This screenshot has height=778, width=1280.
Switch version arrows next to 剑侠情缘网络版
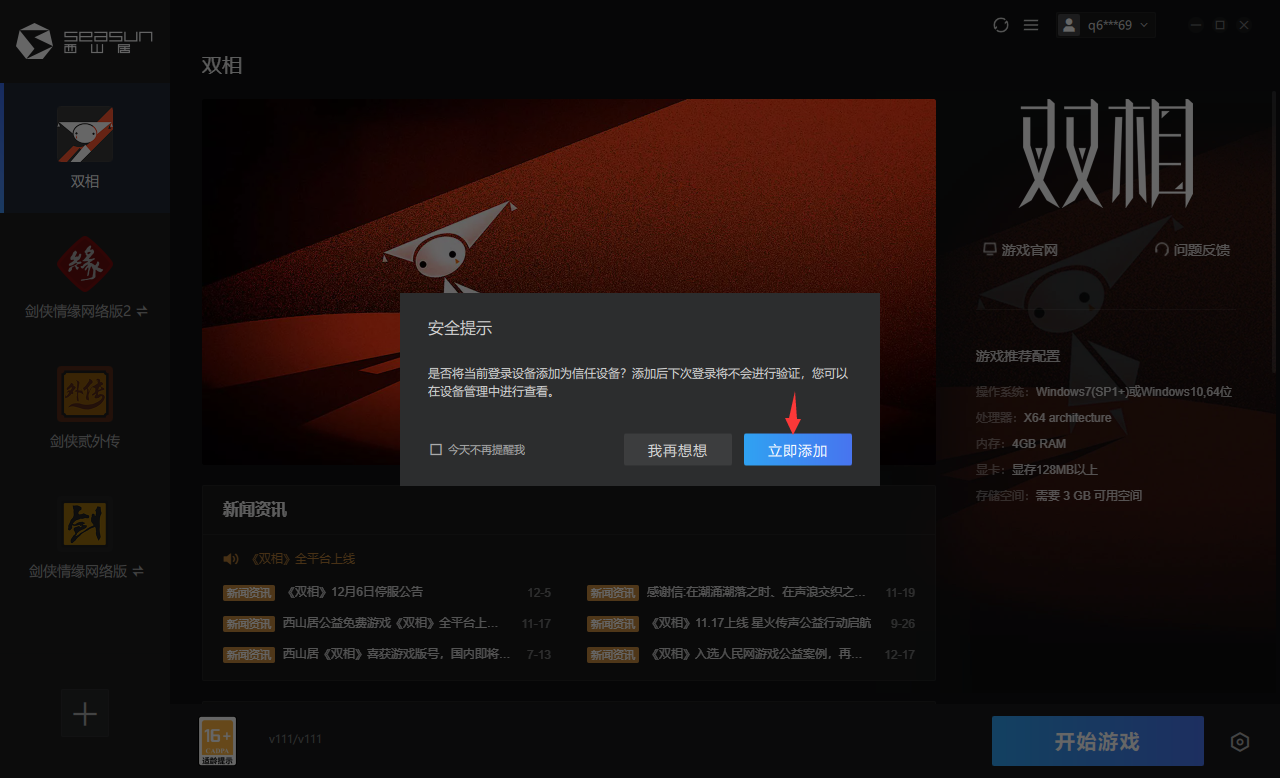138,571
